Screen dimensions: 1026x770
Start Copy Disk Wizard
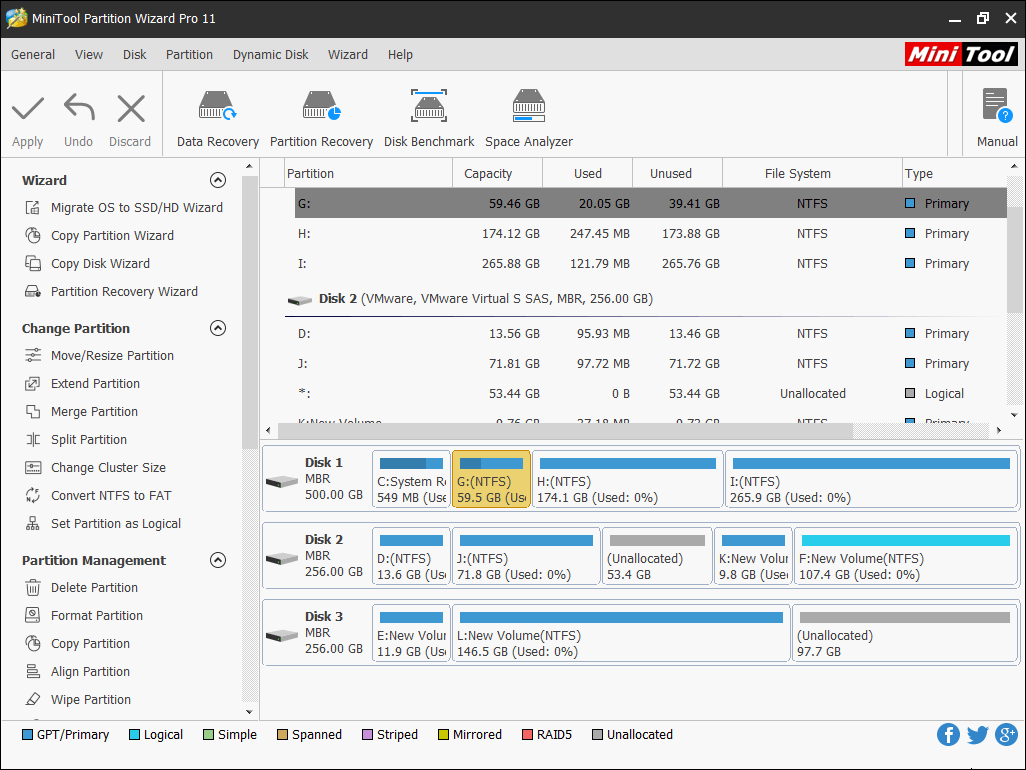coord(88,264)
